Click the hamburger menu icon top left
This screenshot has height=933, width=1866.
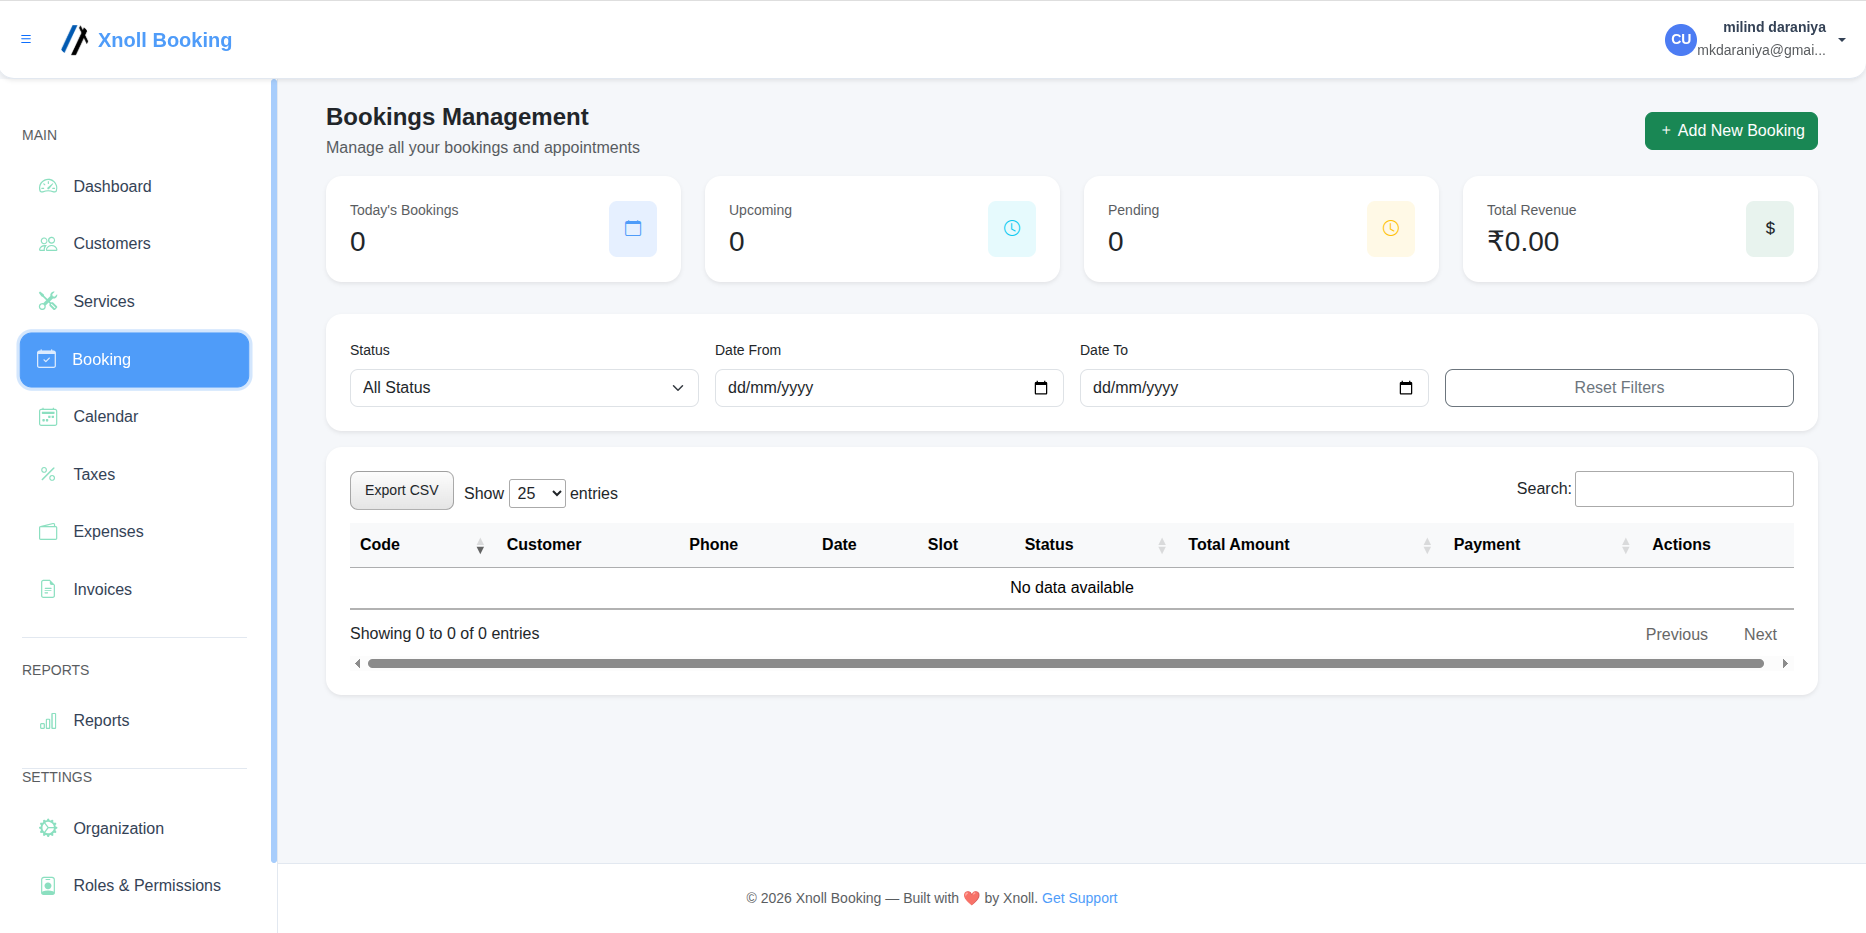(26, 39)
